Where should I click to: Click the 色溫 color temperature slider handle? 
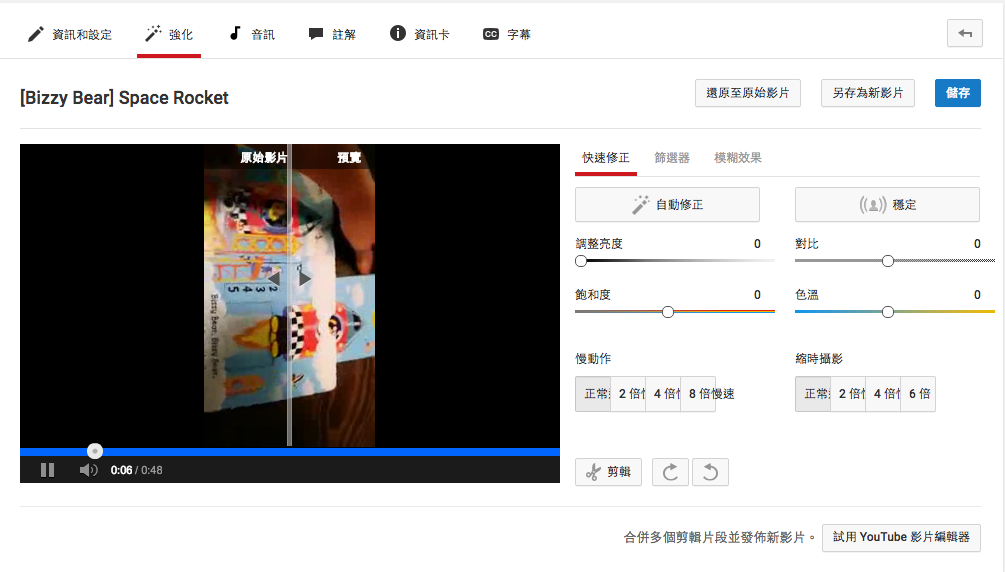(888, 312)
